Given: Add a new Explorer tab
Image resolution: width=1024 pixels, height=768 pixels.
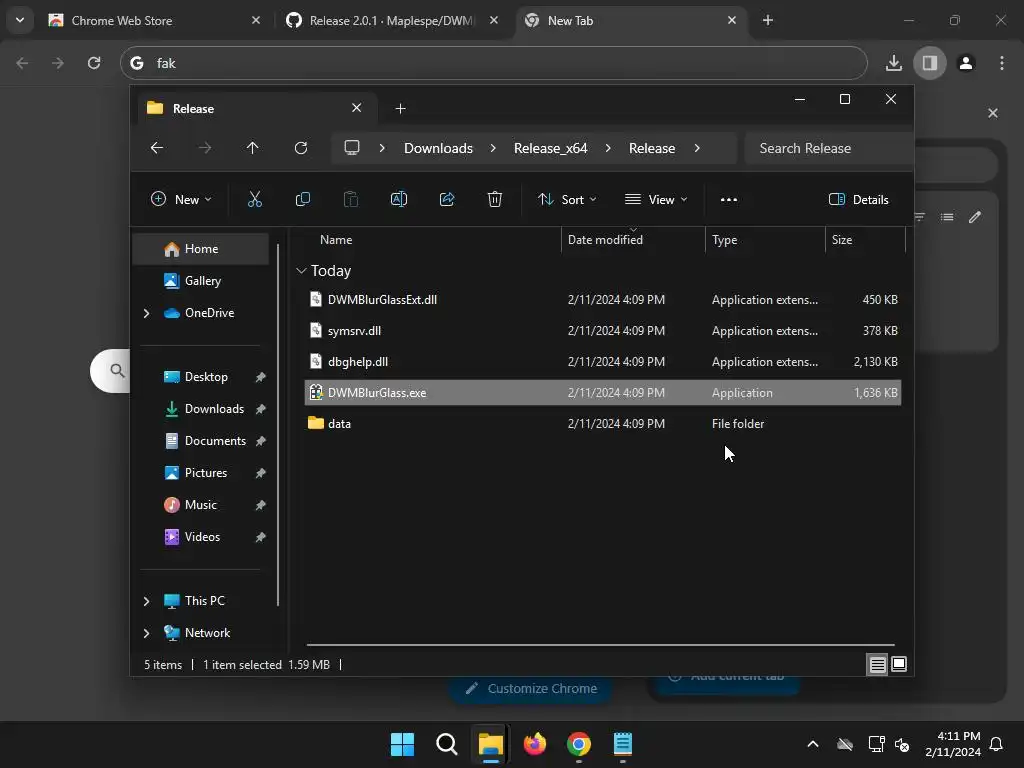Looking at the screenshot, I should 400,108.
